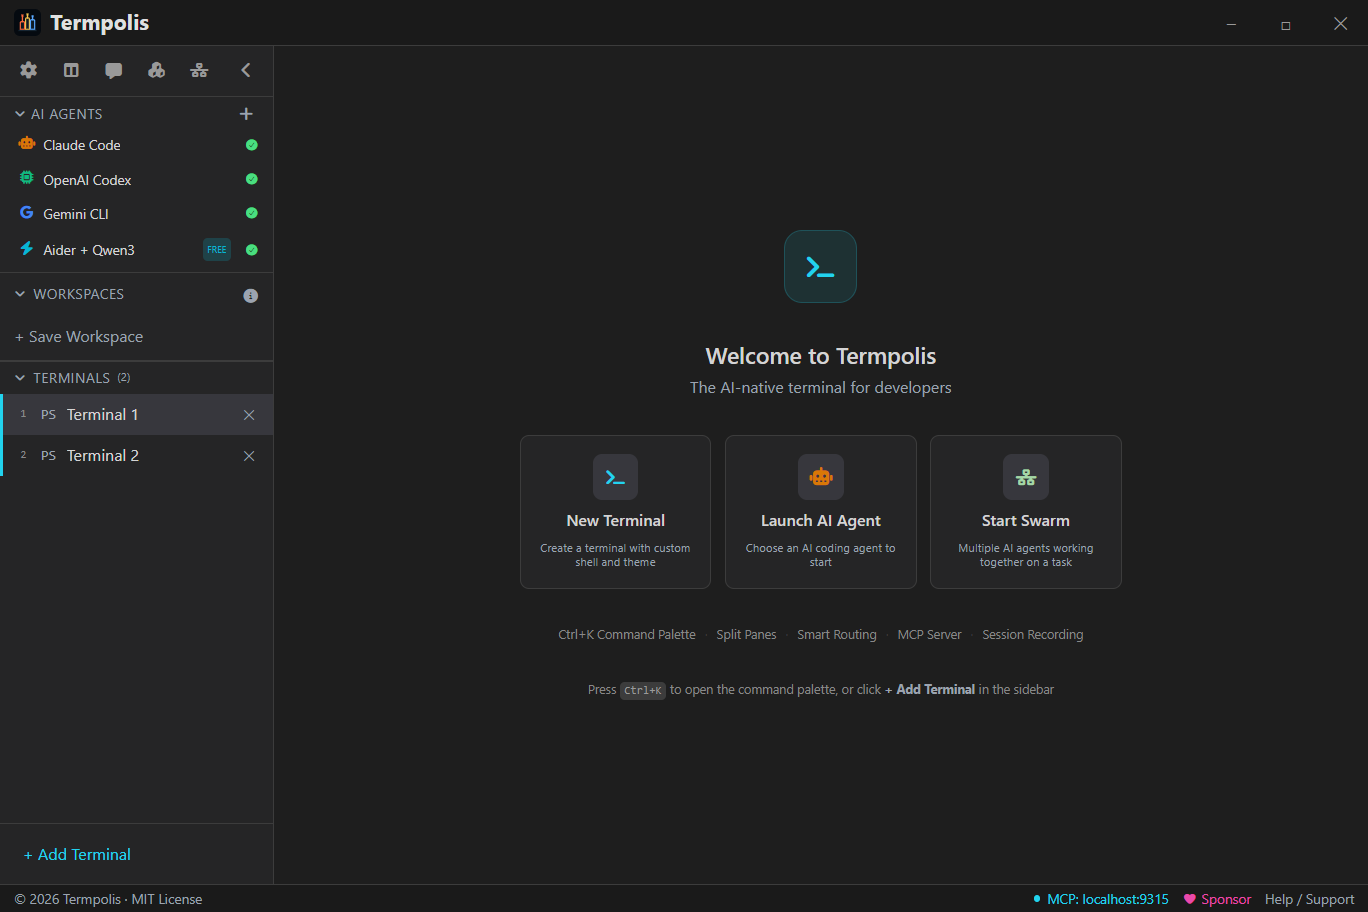Switch to Terminal 2
This screenshot has height=912, width=1368.
[x=102, y=455]
